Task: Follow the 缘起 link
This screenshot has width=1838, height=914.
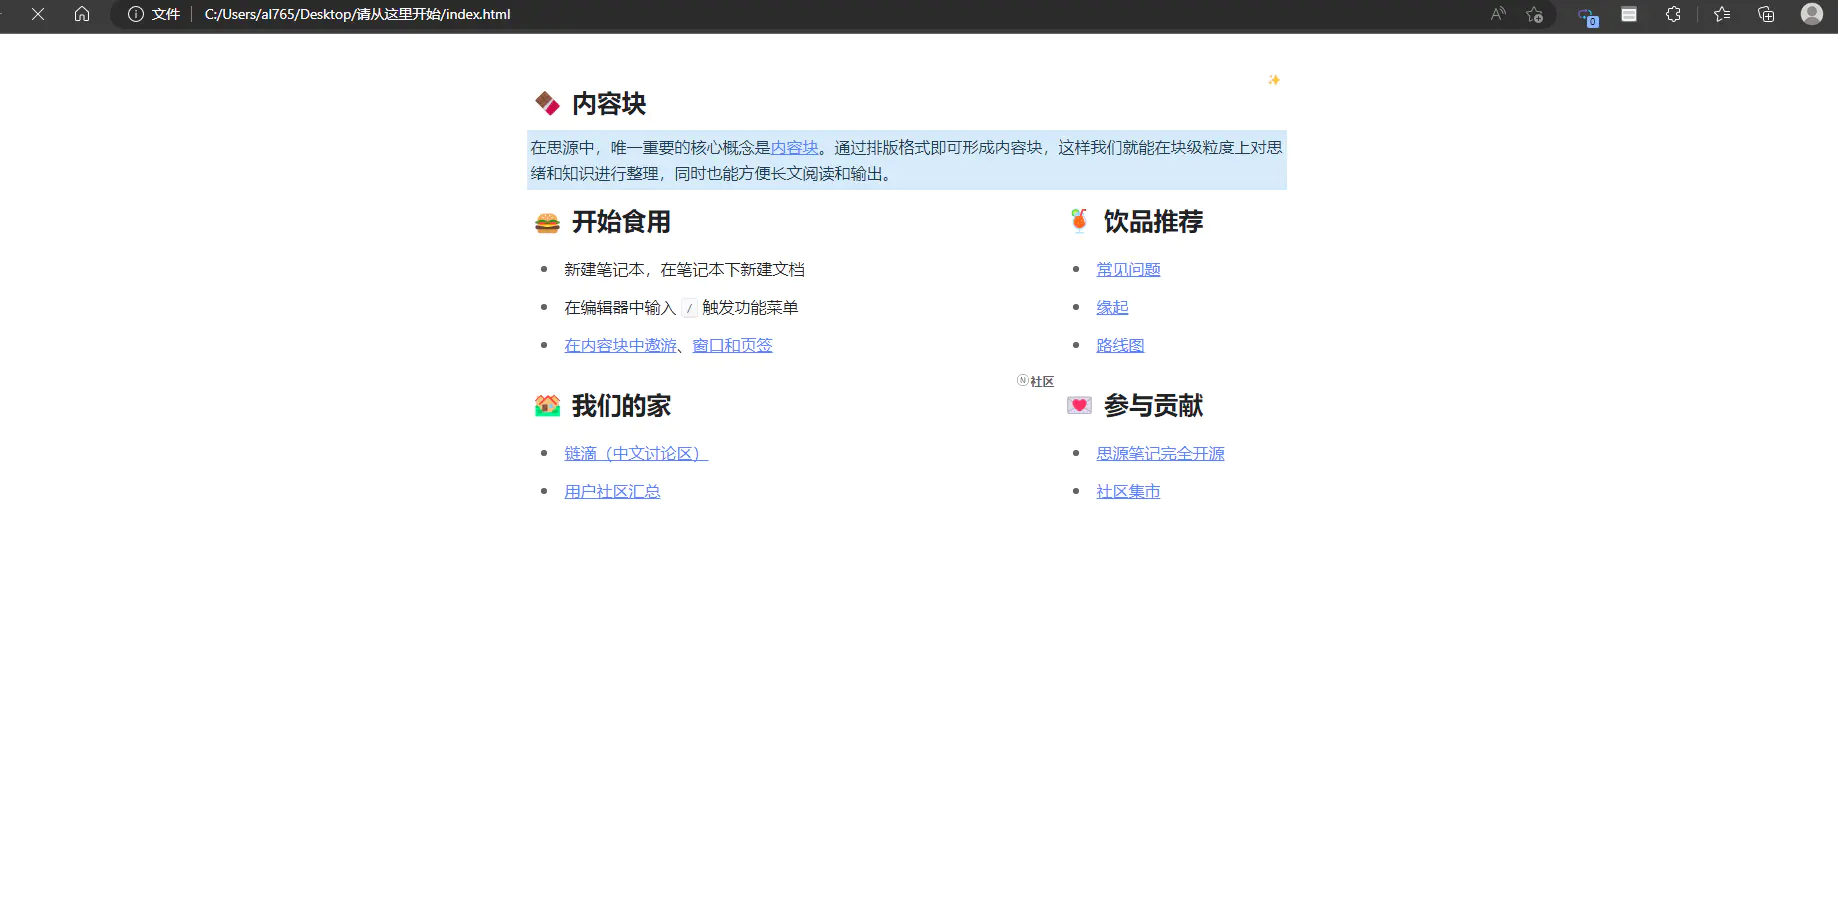Action: point(1112,308)
